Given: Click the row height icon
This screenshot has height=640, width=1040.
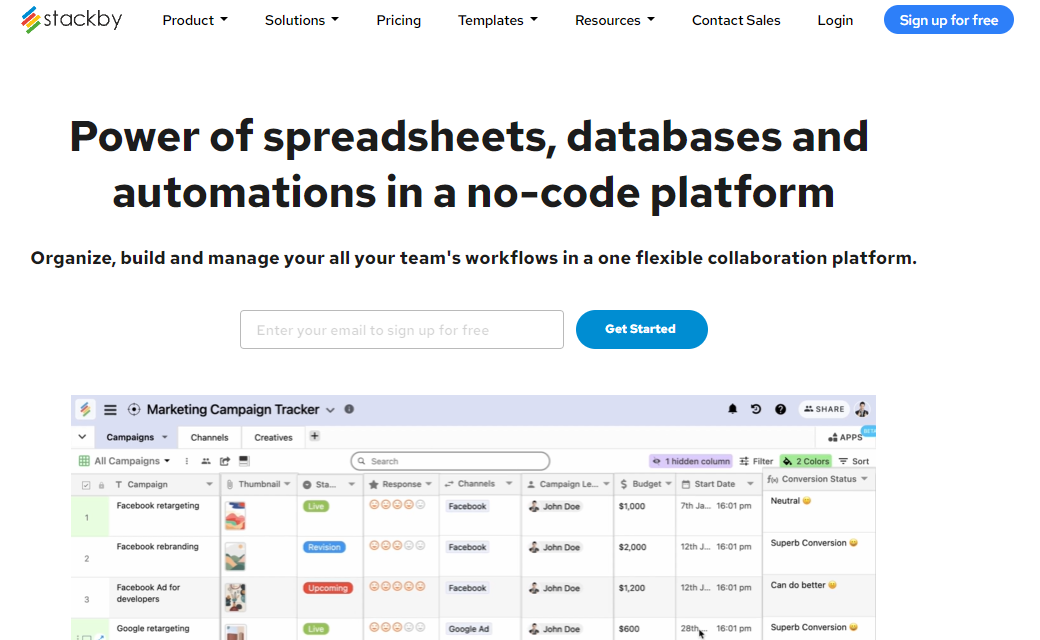Looking at the screenshot, I should click(244, 461).
